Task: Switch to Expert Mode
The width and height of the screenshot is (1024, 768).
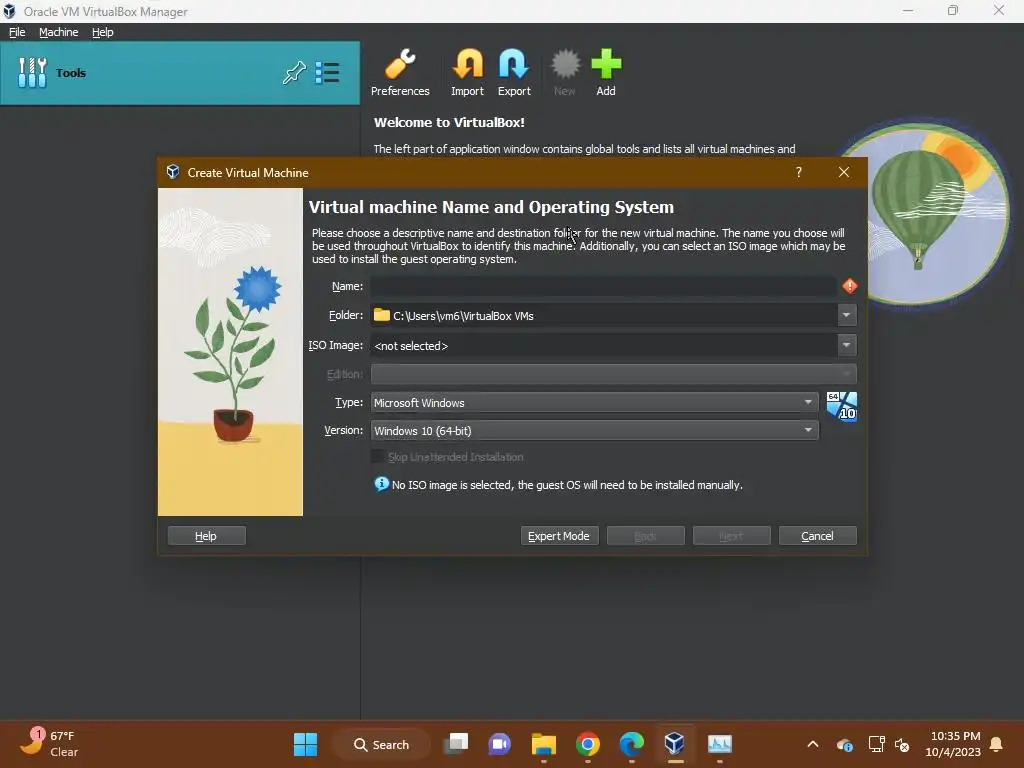Action: click(559, 536)
